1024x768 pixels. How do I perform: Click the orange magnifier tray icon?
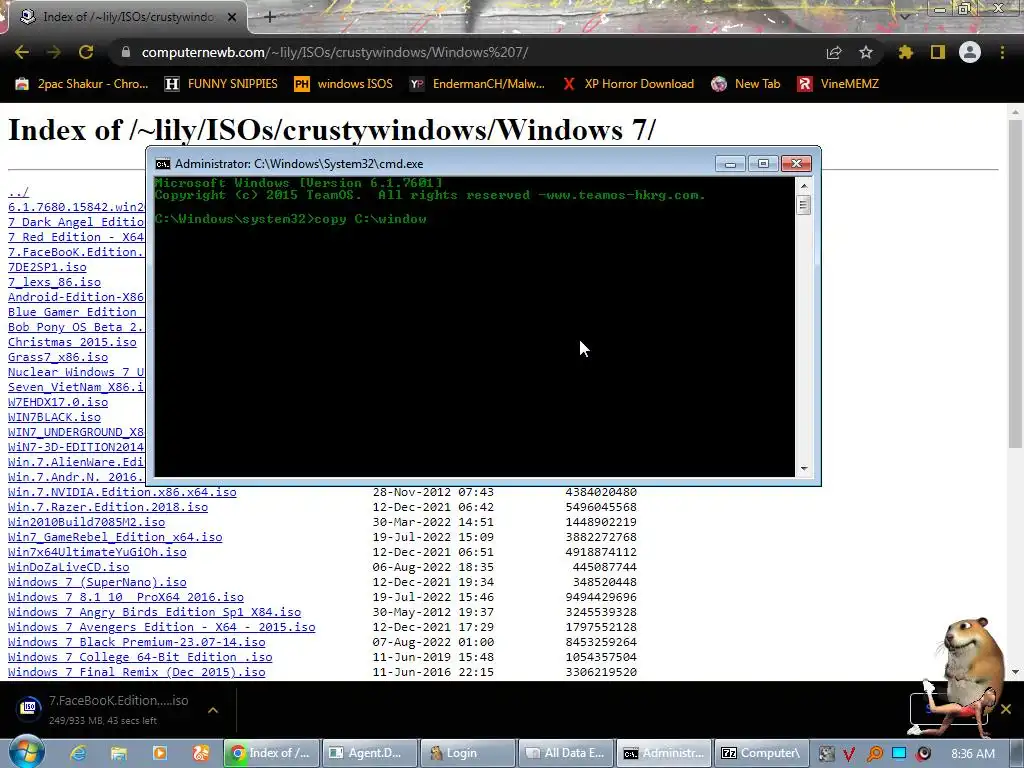pyautogui.click(x=874, y=754)
